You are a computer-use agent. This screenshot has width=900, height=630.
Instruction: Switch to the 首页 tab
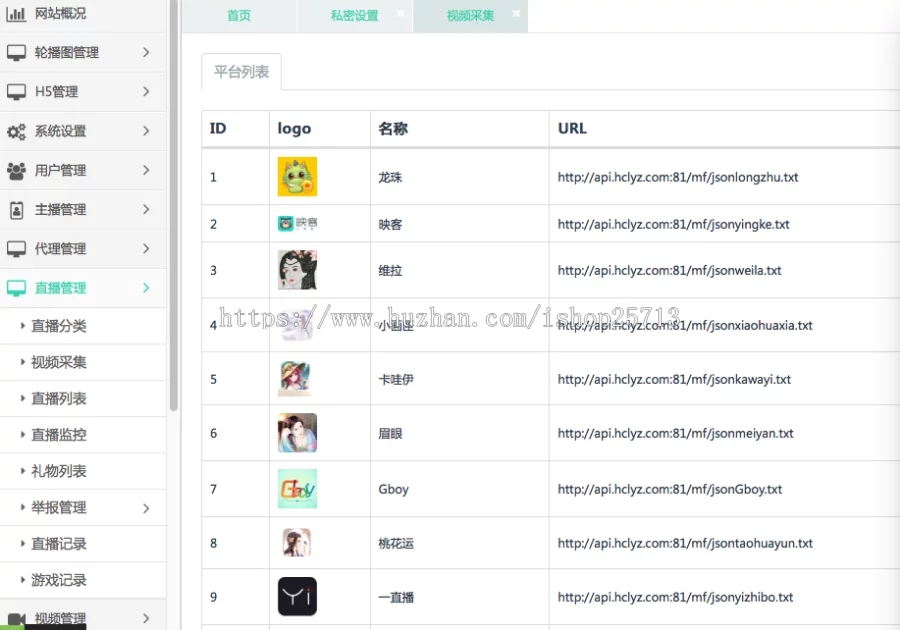point(239,16)
